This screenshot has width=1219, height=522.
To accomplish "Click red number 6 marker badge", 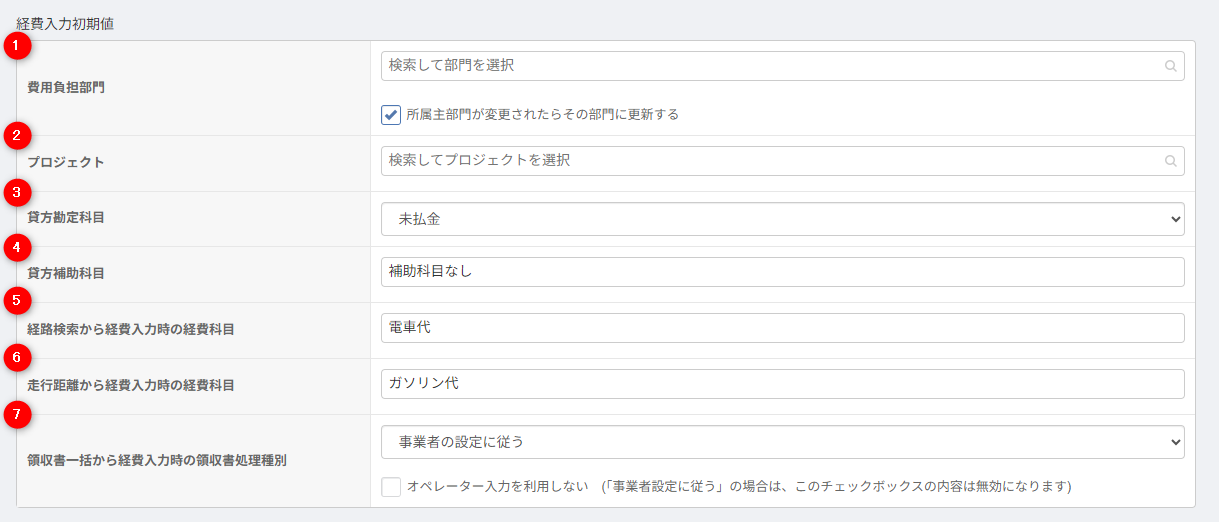I will pyautogui.click(x=17, y=357).
